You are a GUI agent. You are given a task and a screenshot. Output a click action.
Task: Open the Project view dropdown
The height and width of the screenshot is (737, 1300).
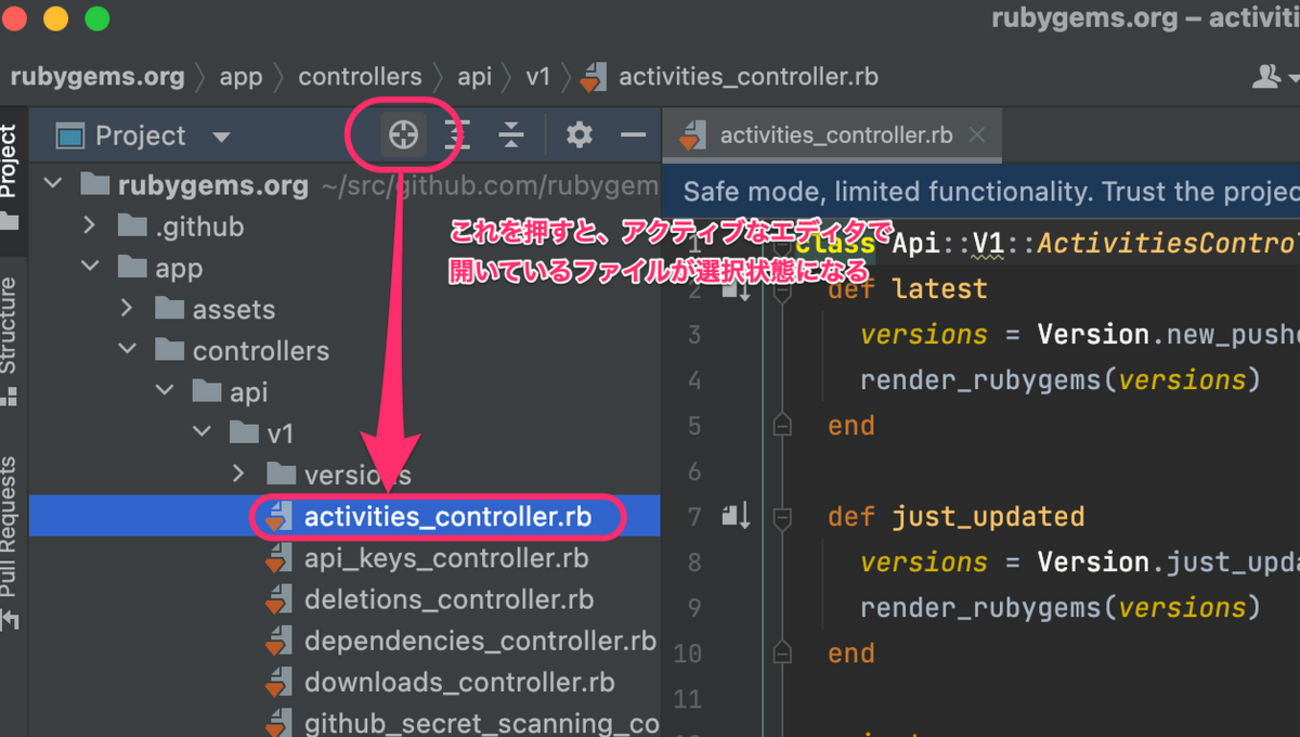tap(221, 137)
